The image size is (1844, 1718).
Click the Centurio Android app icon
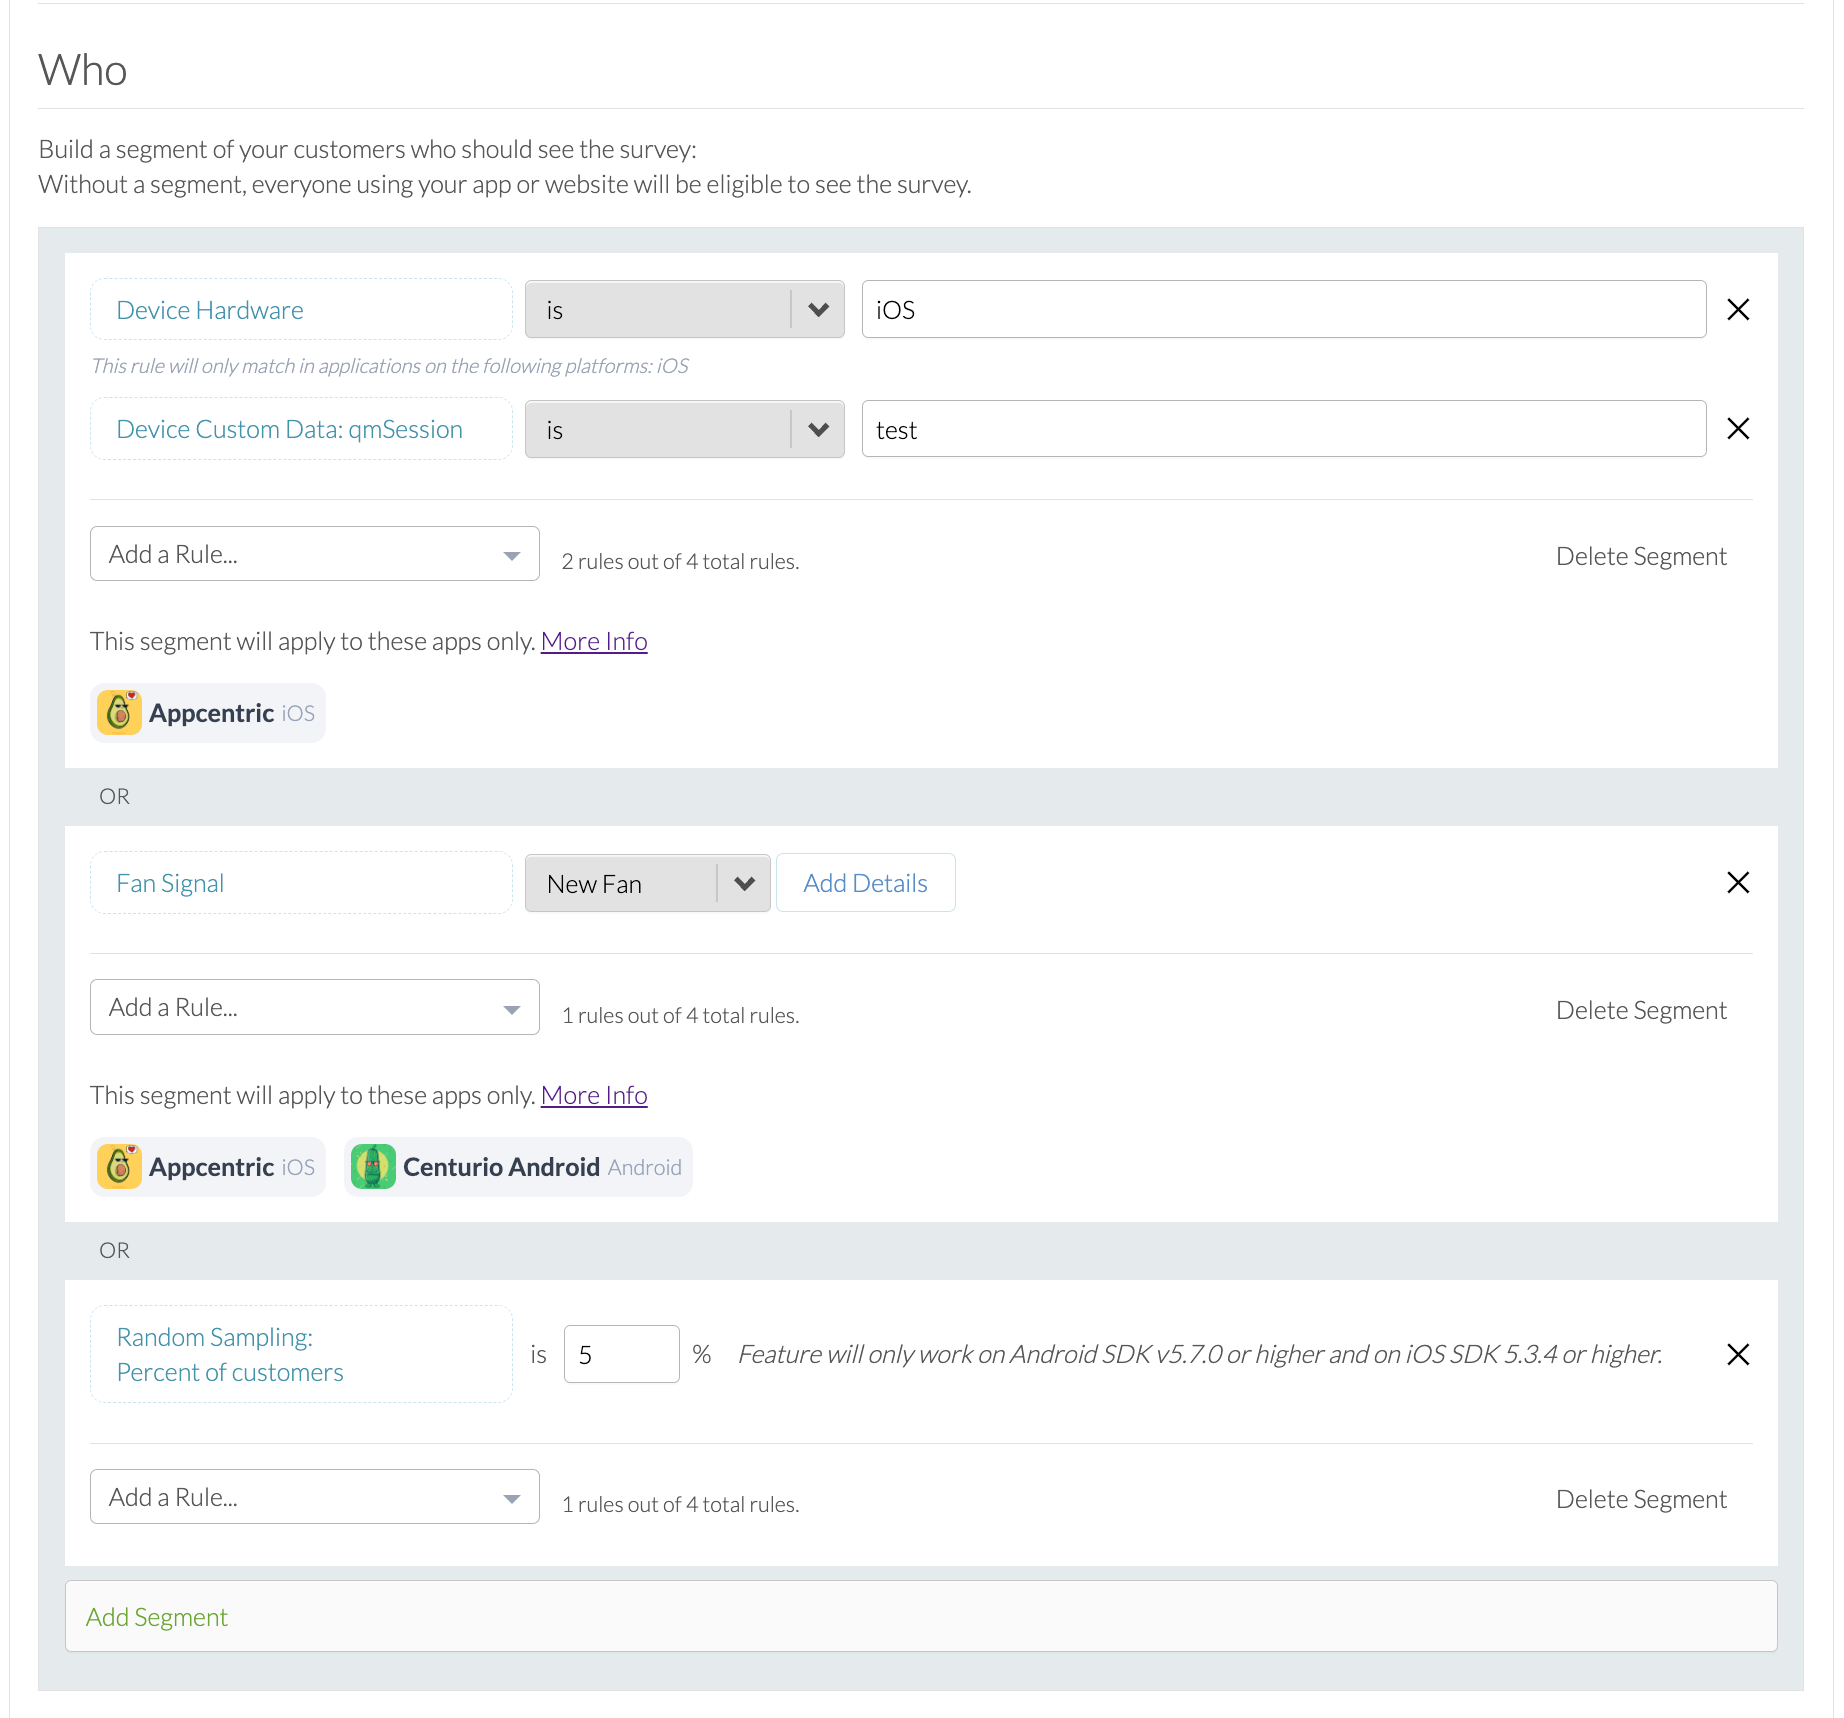[373, 1167]
